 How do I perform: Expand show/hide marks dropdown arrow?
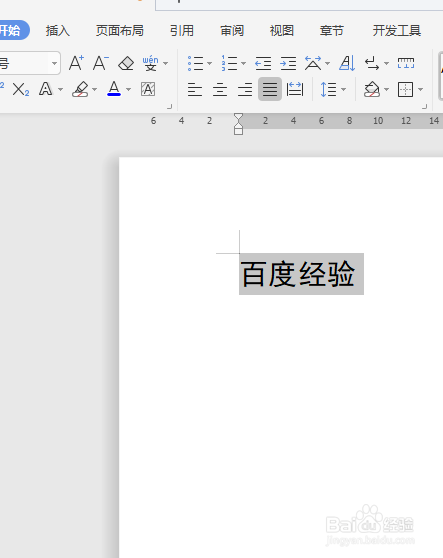(x=386, y=64)
